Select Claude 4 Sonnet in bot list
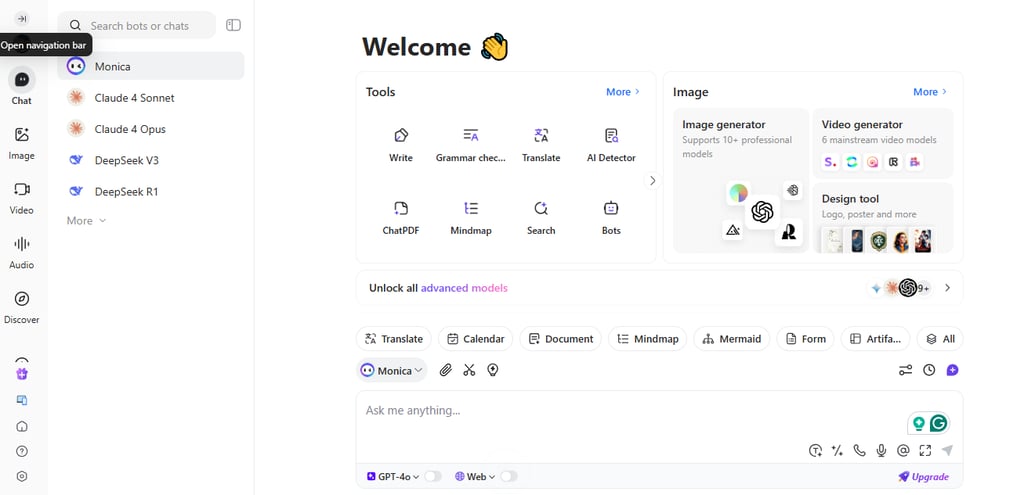Viewport: 1024px width, 495px height. coord(151,97)
